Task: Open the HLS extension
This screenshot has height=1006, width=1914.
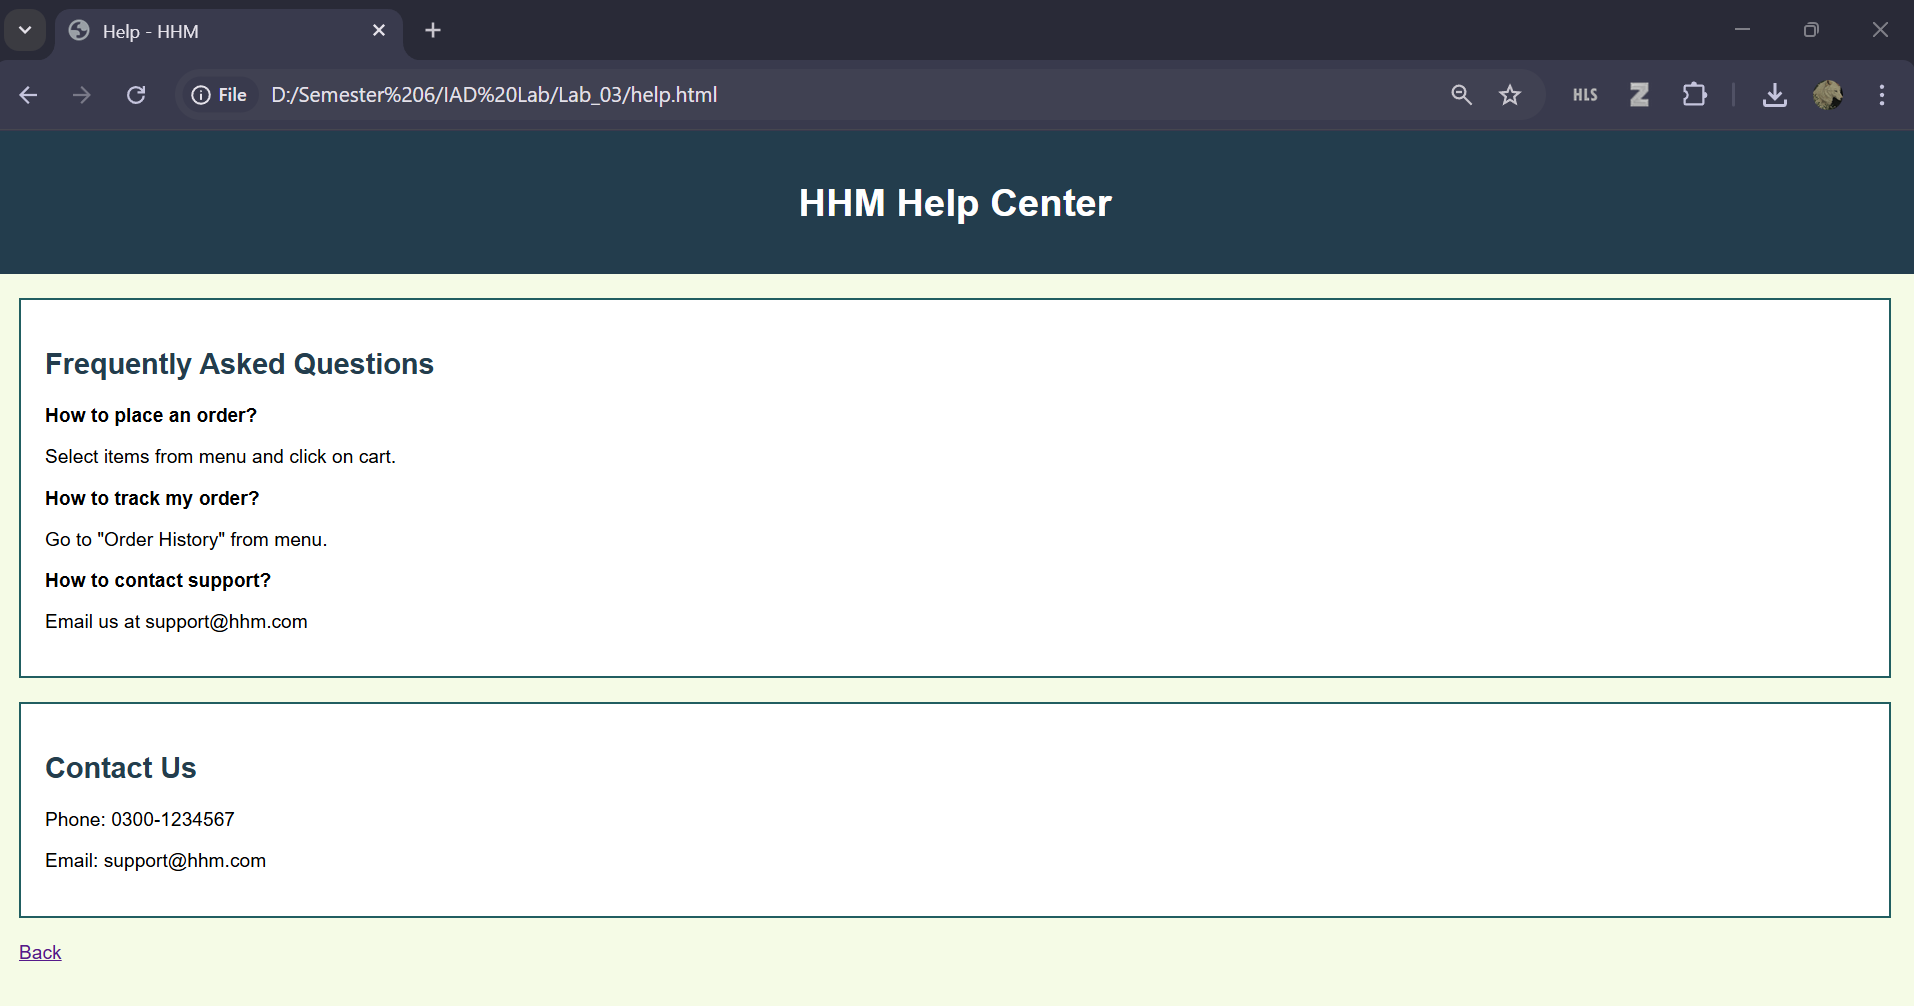Action: point(1584,95)
